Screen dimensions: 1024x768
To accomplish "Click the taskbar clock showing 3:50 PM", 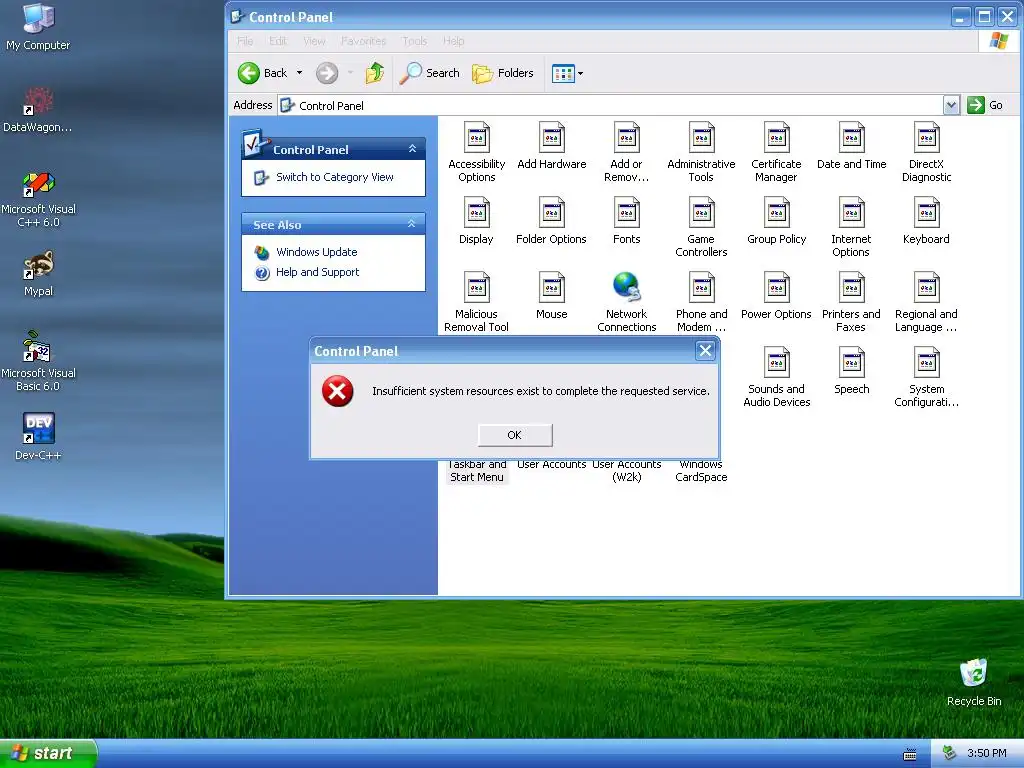I will click(987, 754).
